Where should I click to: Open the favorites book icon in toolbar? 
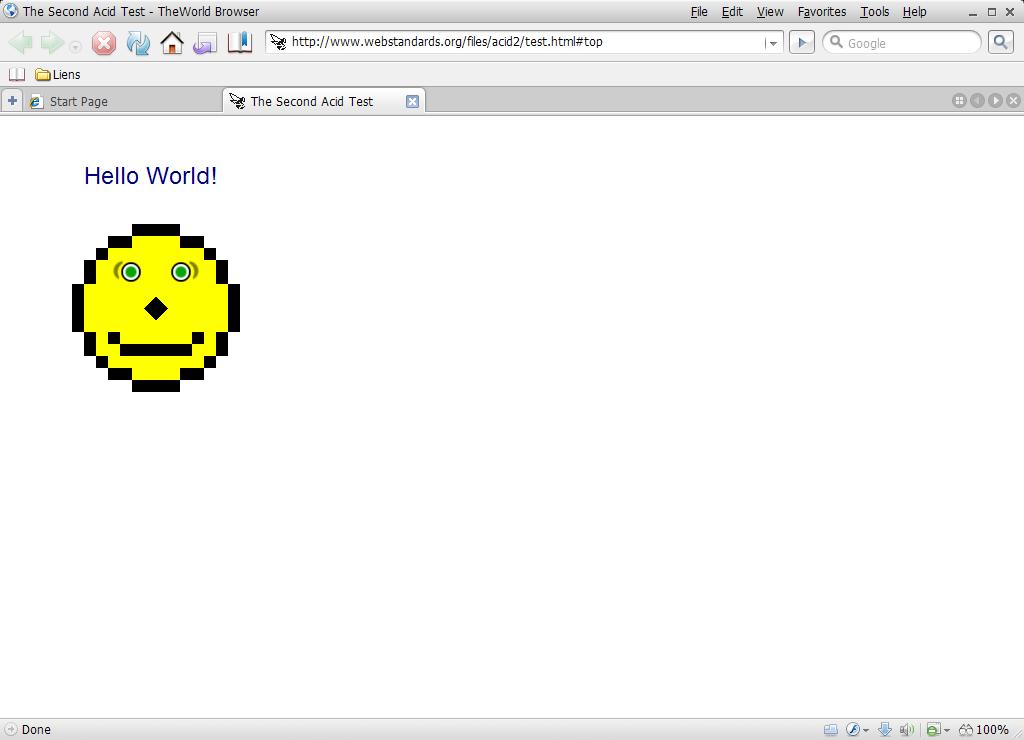240,43
